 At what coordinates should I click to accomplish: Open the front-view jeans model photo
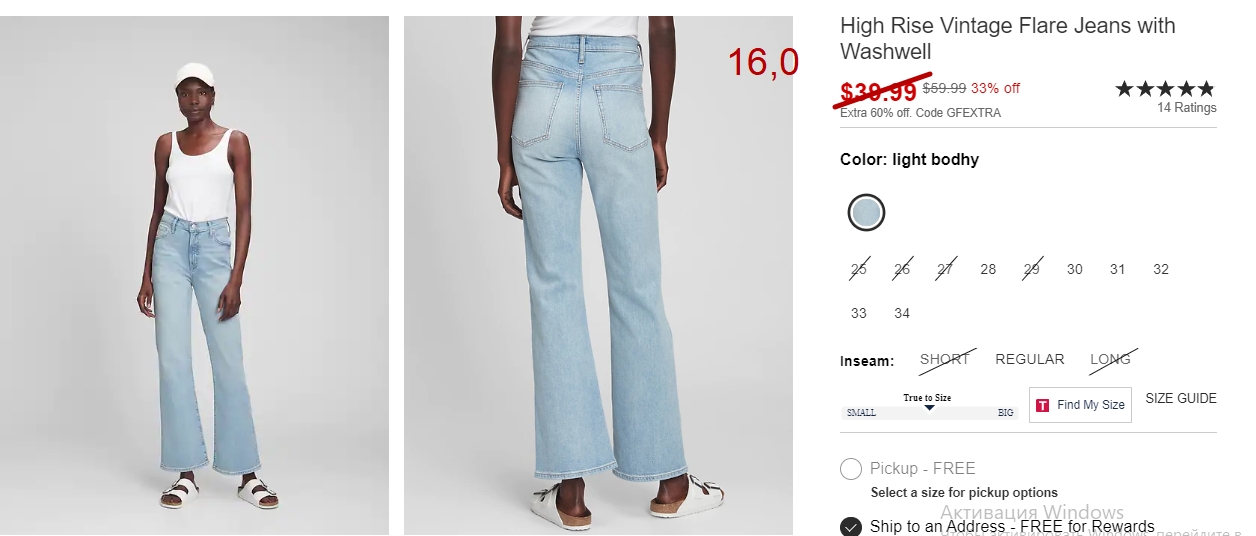coord(194,275)
